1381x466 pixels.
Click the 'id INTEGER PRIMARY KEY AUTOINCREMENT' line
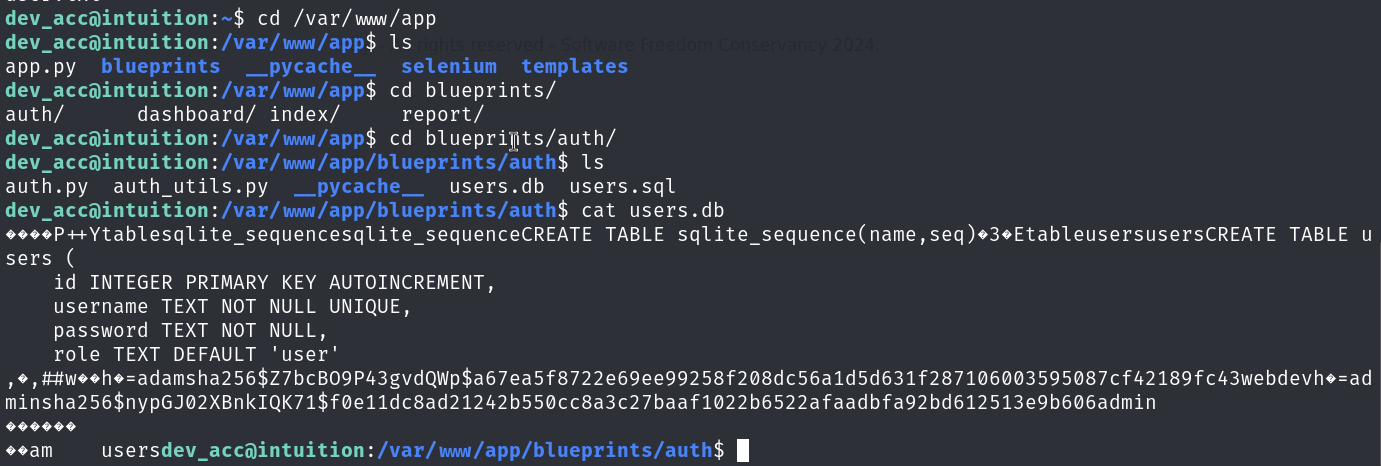pyautogui.click(x=275, y=283)
